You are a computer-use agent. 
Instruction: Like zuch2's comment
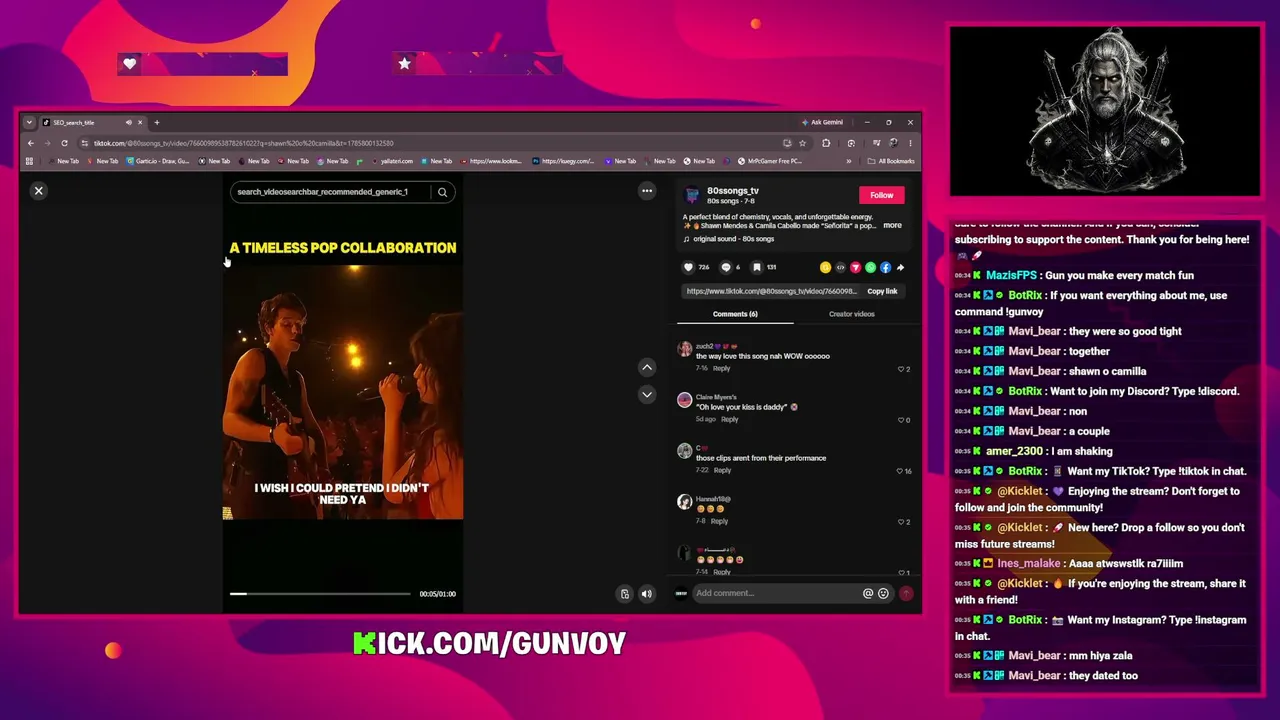coord(901,369)
